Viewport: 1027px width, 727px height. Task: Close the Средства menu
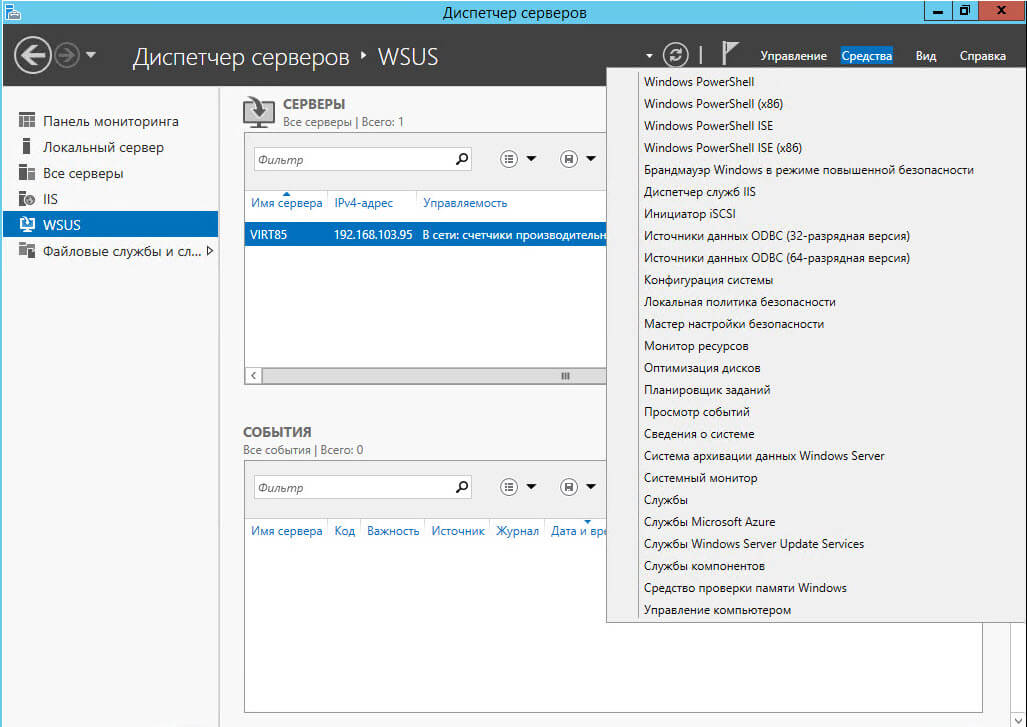click(x=867, y=56)
